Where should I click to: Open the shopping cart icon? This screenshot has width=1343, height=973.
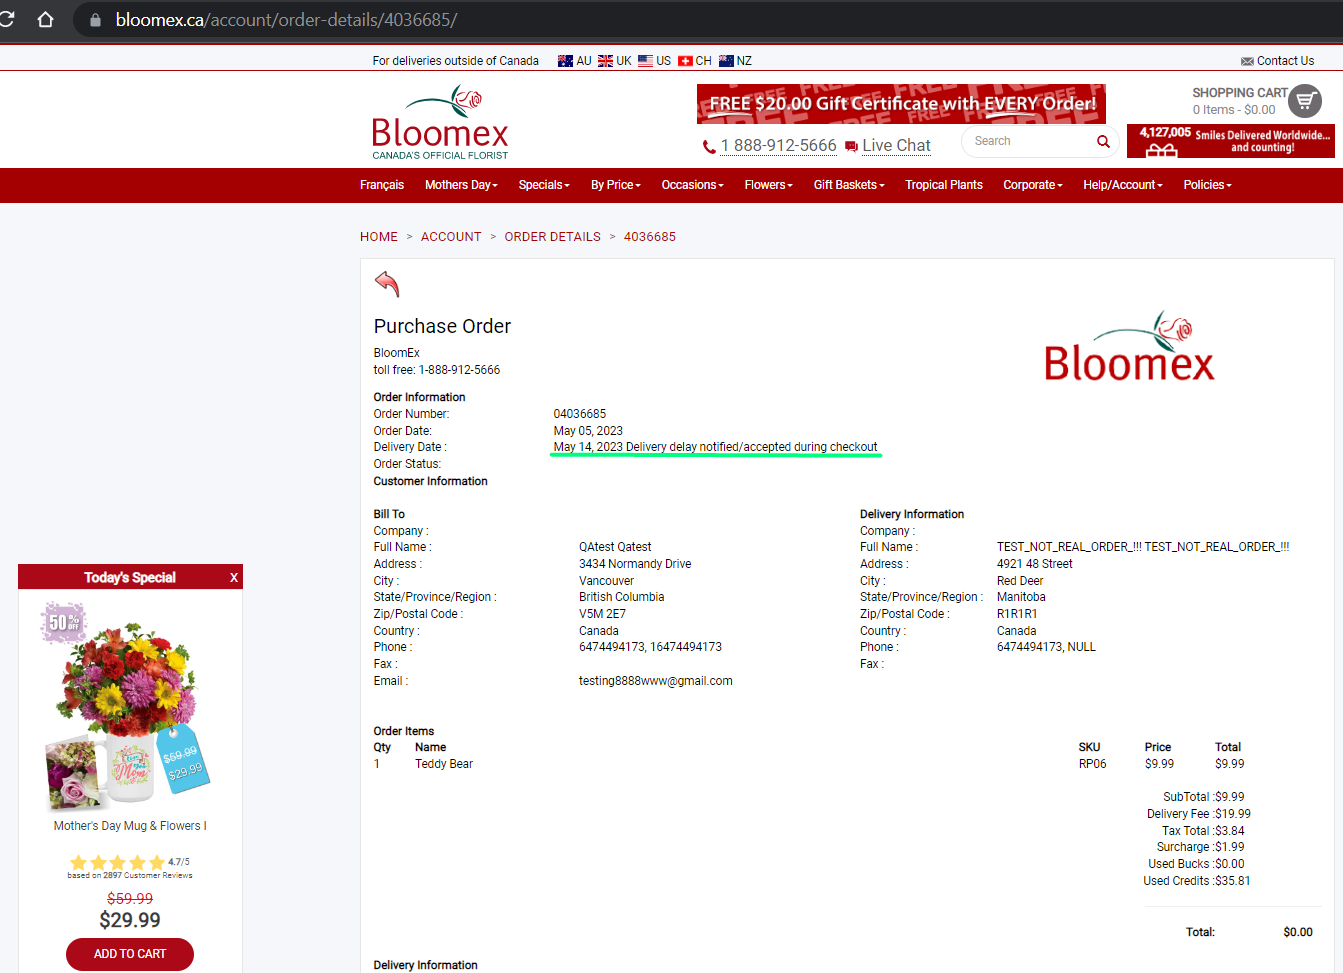coord(1305,101)
